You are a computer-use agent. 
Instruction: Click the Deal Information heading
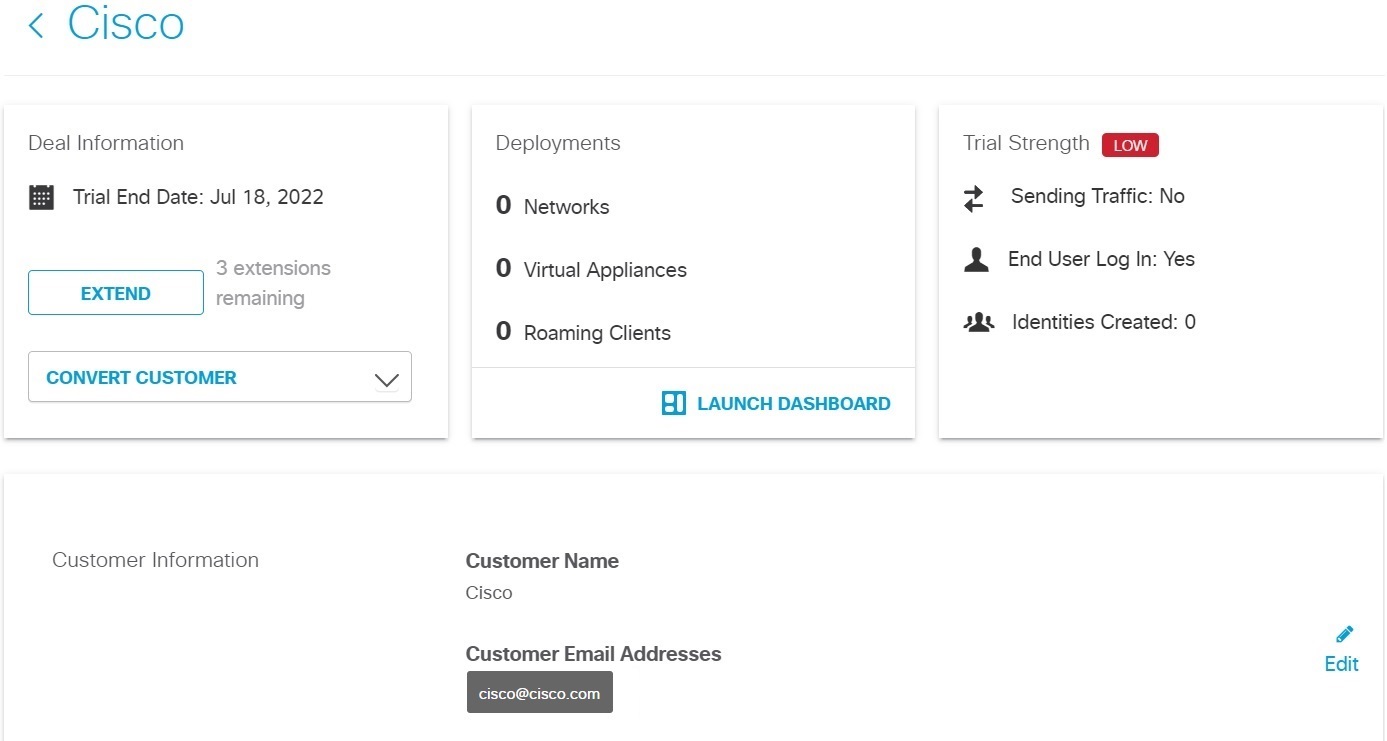[x=106, y=143]
